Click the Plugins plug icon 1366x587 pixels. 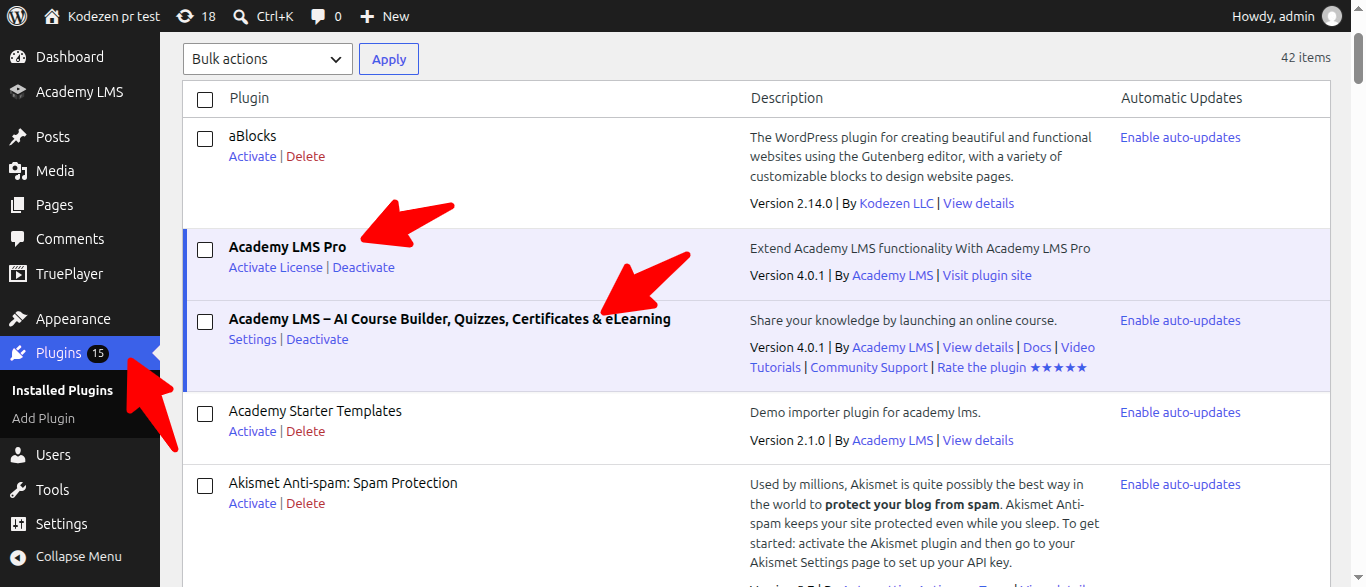point(18,353)
